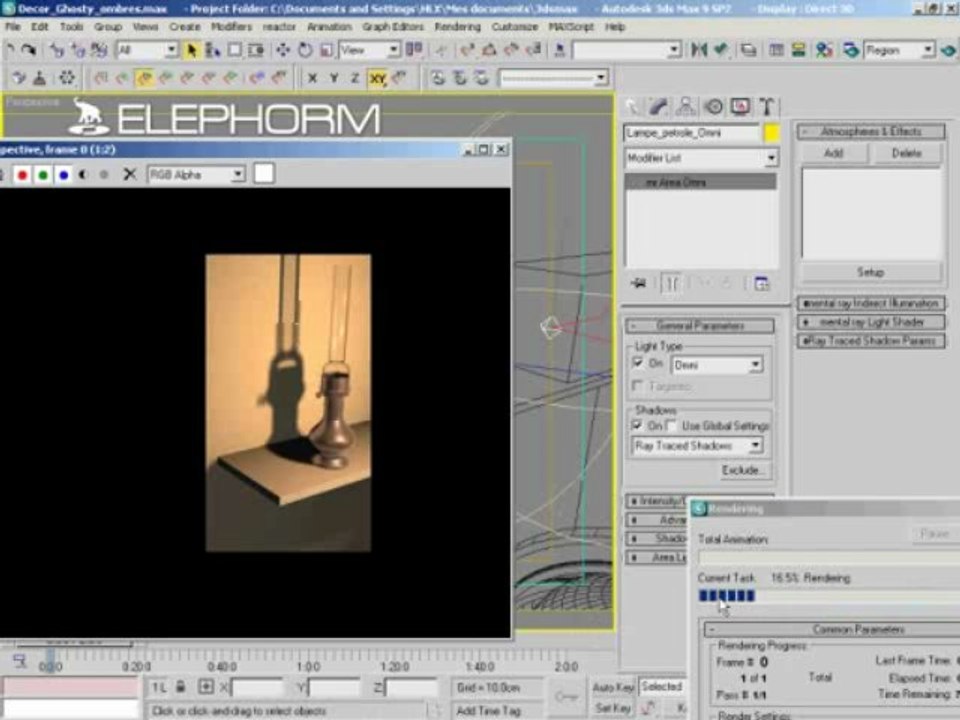Open the Rendering menu
Viewport: 960px width, 720px height.
457,27
